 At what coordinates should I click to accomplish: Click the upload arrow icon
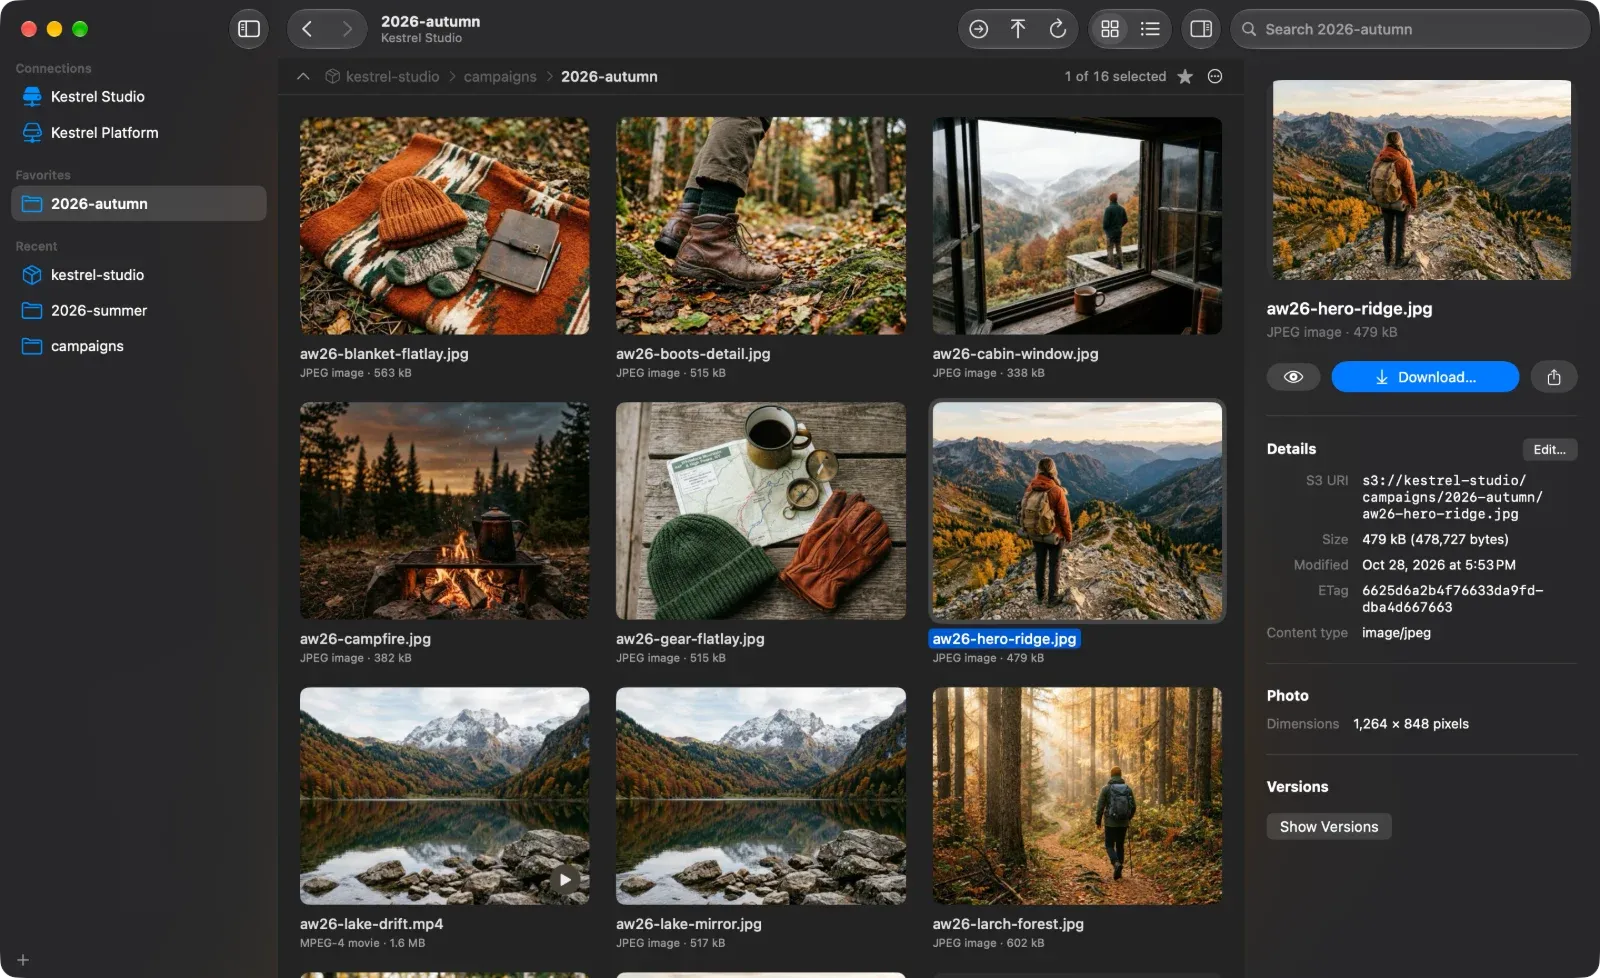click(x=1018, y=29)
